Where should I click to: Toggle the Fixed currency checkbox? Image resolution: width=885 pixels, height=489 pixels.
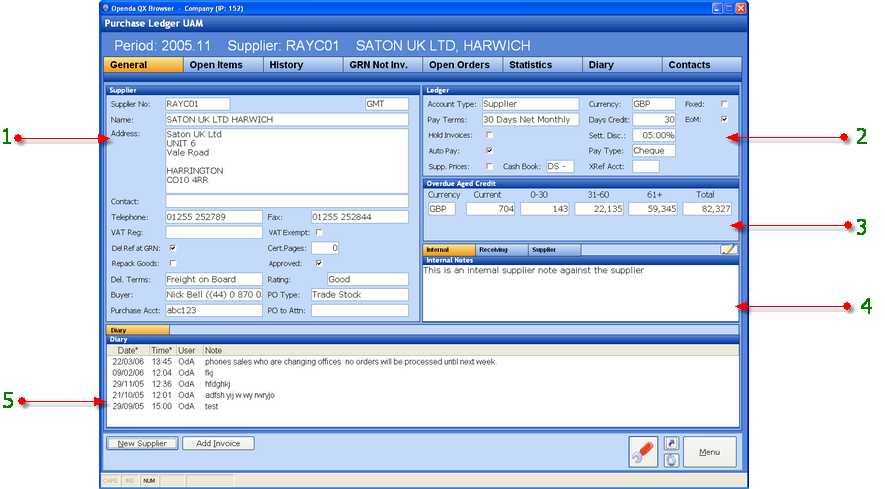(x=724, y=104)
